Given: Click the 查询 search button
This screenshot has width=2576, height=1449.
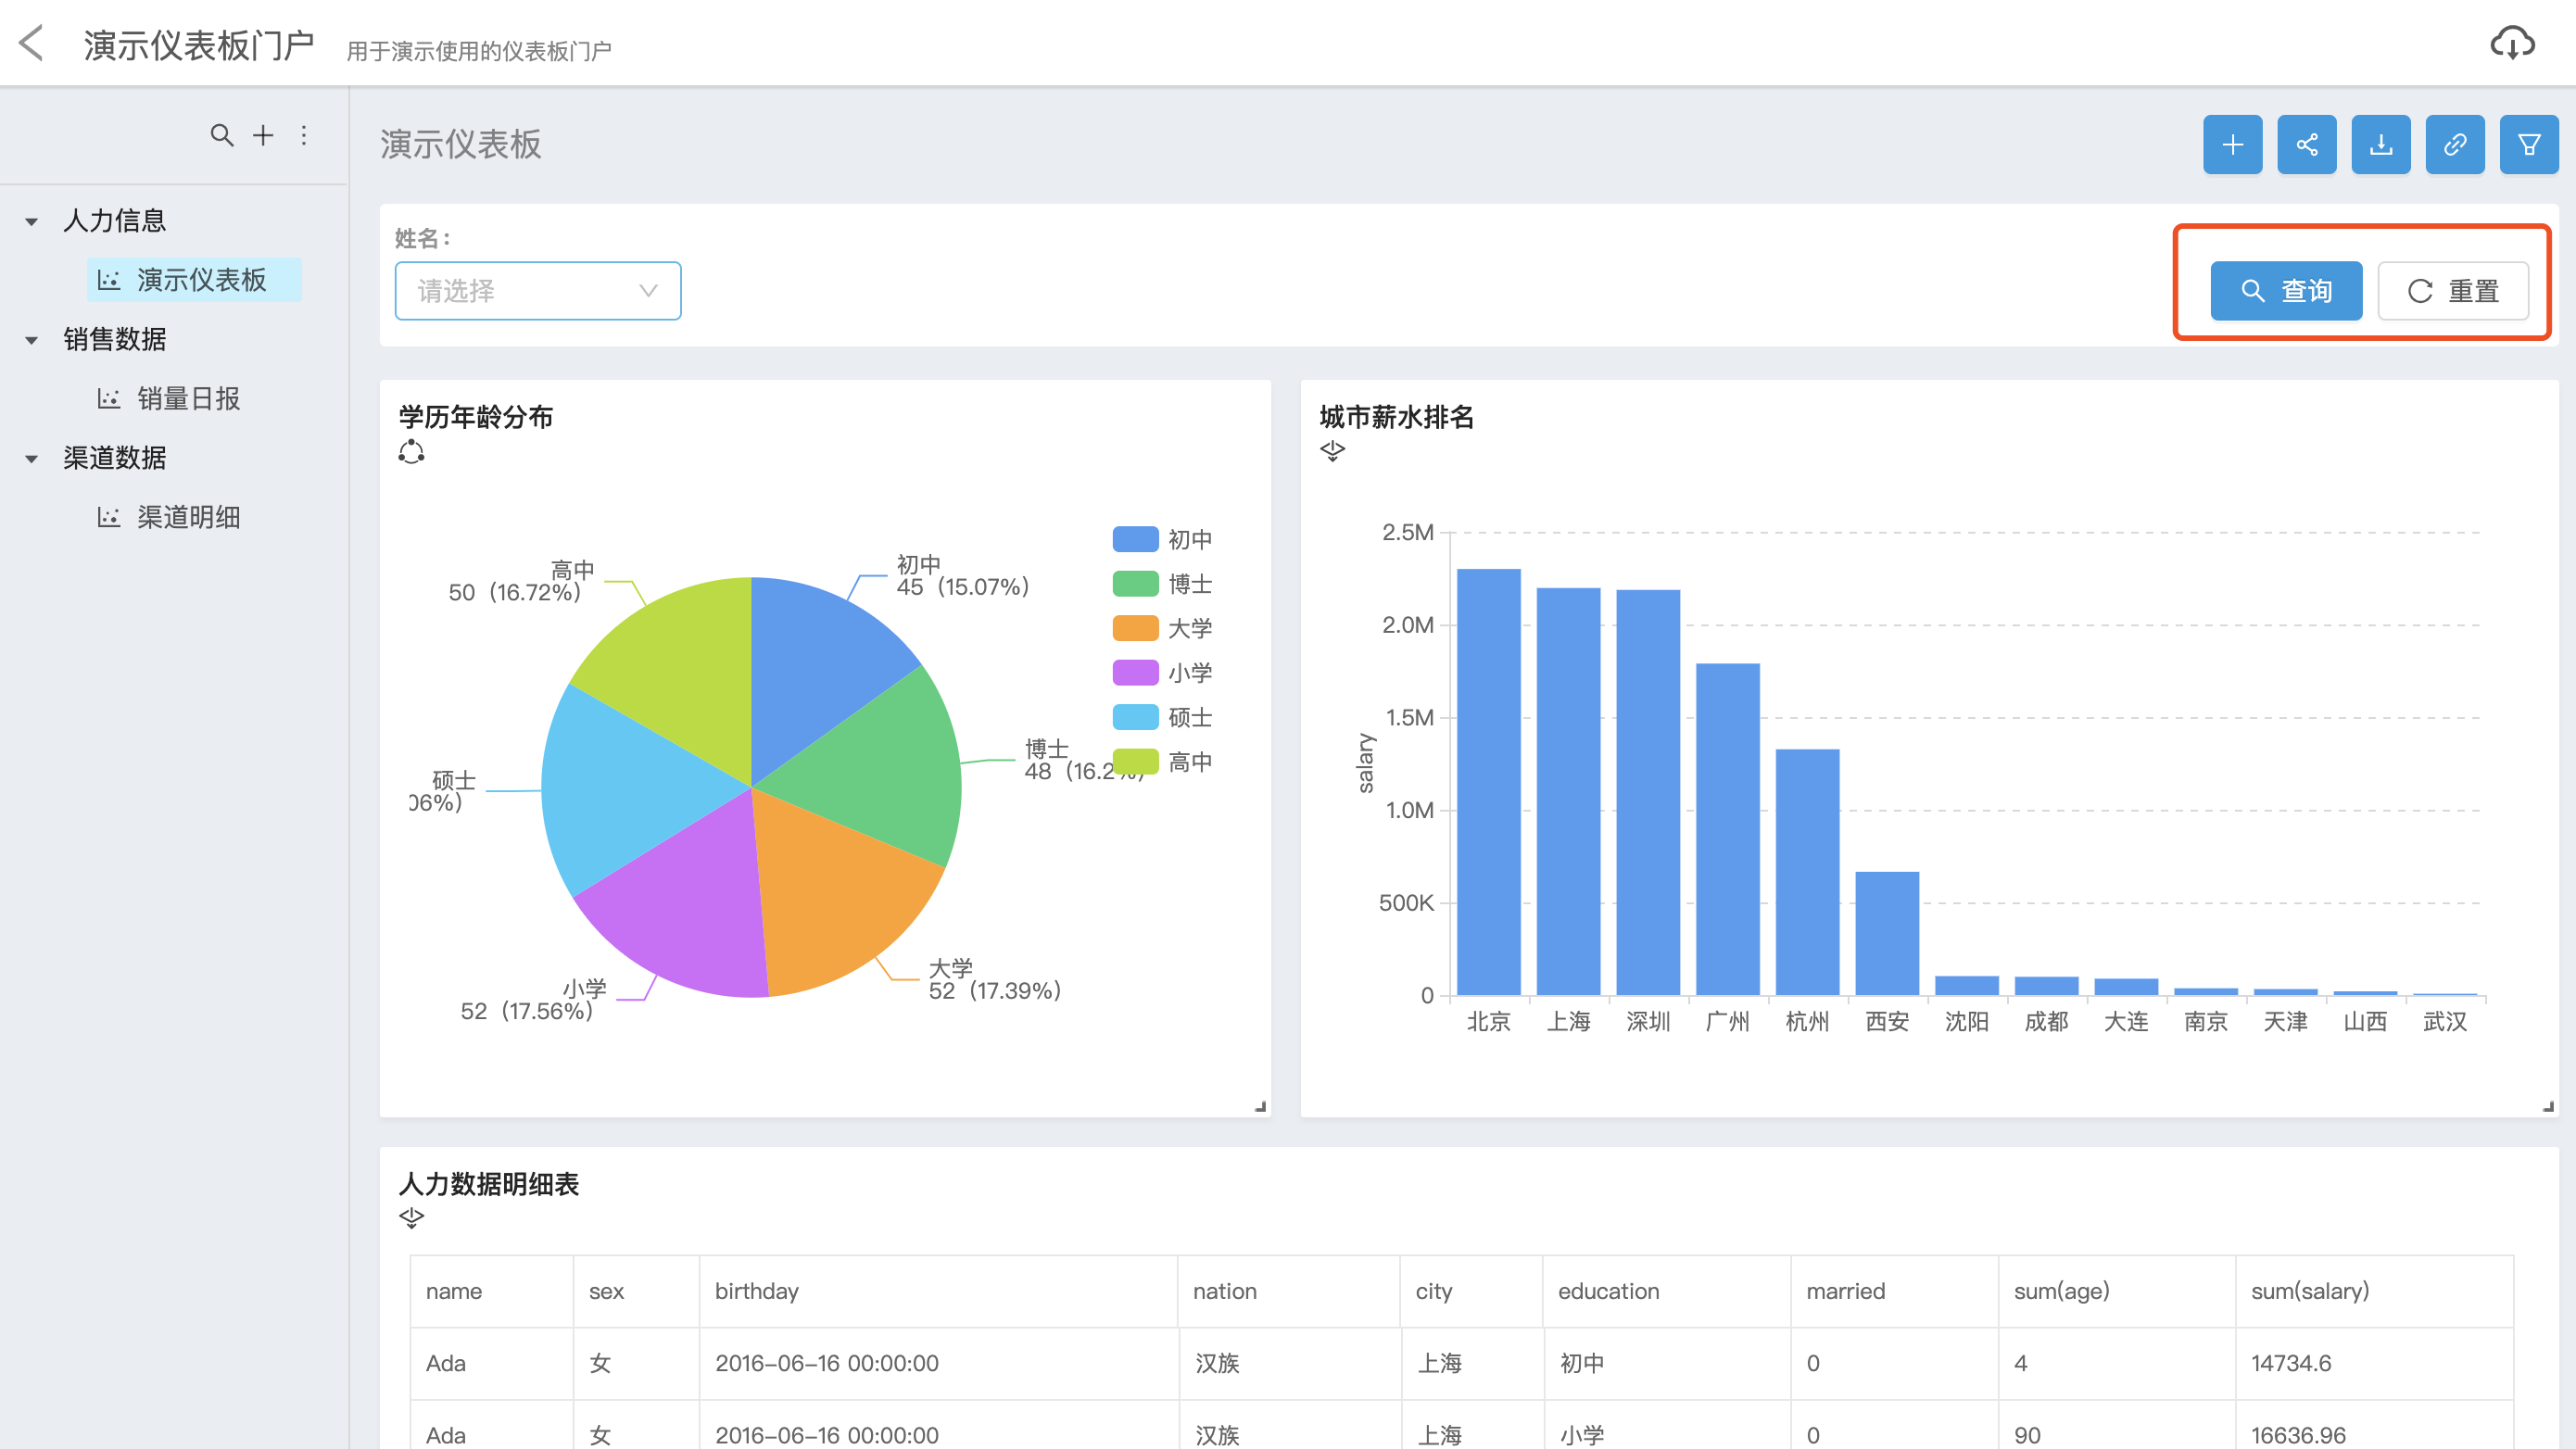Looking at the screenshot, I should (x=2285, y=291).
